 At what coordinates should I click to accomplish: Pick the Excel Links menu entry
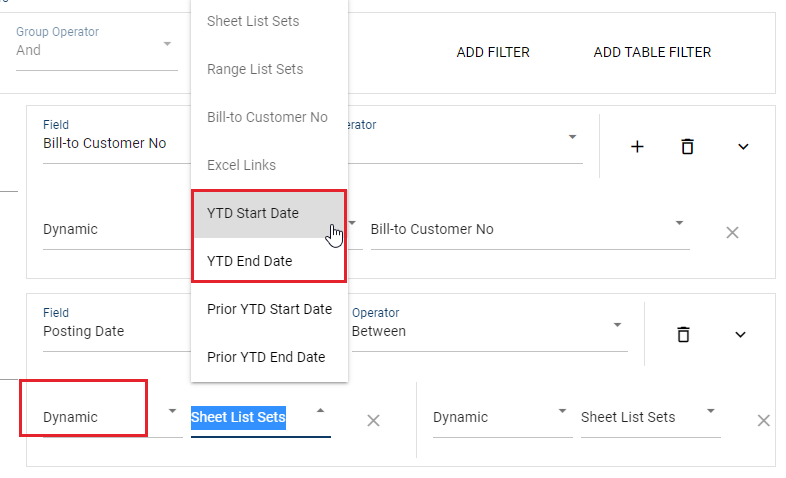(269, 165)
